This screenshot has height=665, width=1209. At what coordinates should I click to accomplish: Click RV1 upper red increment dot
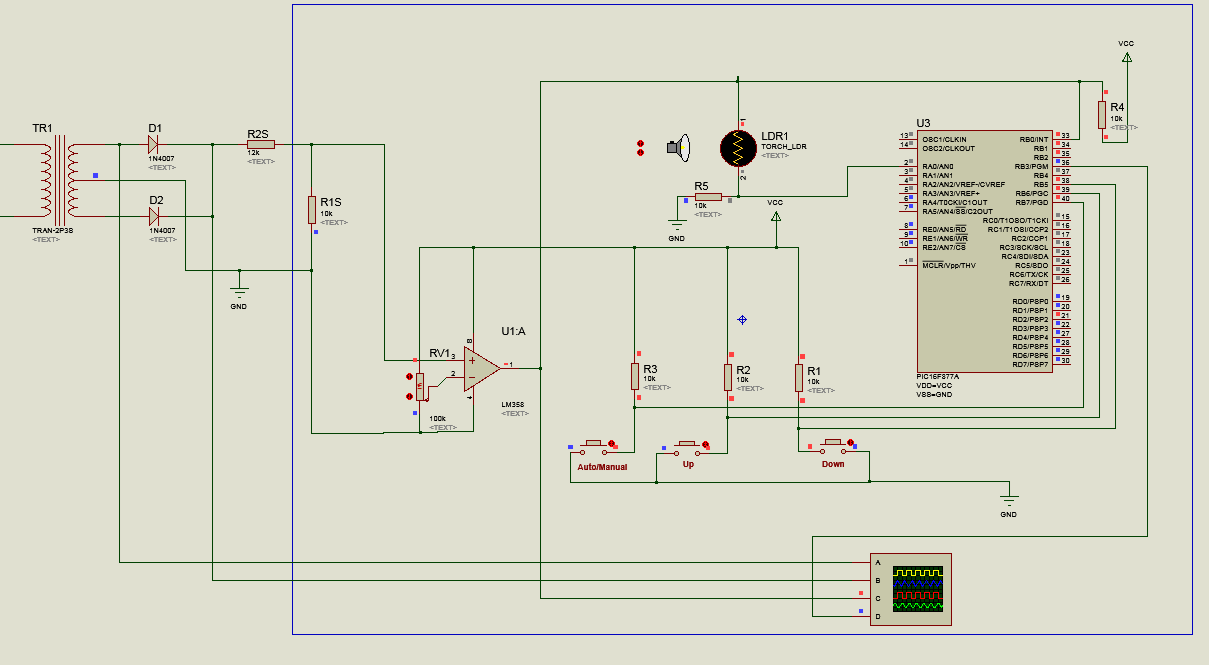click(x=409, y=377)
